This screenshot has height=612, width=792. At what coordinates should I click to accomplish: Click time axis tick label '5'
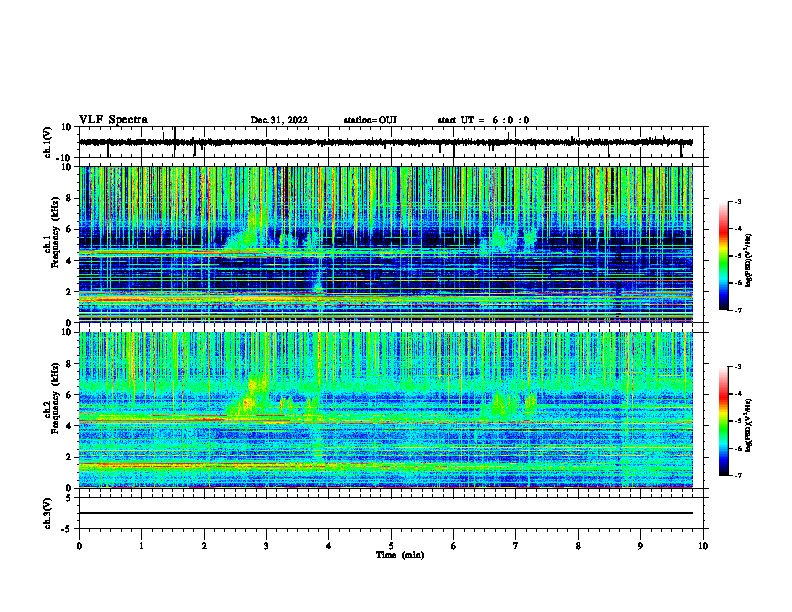pyautogui.click(x=391, y=546)
